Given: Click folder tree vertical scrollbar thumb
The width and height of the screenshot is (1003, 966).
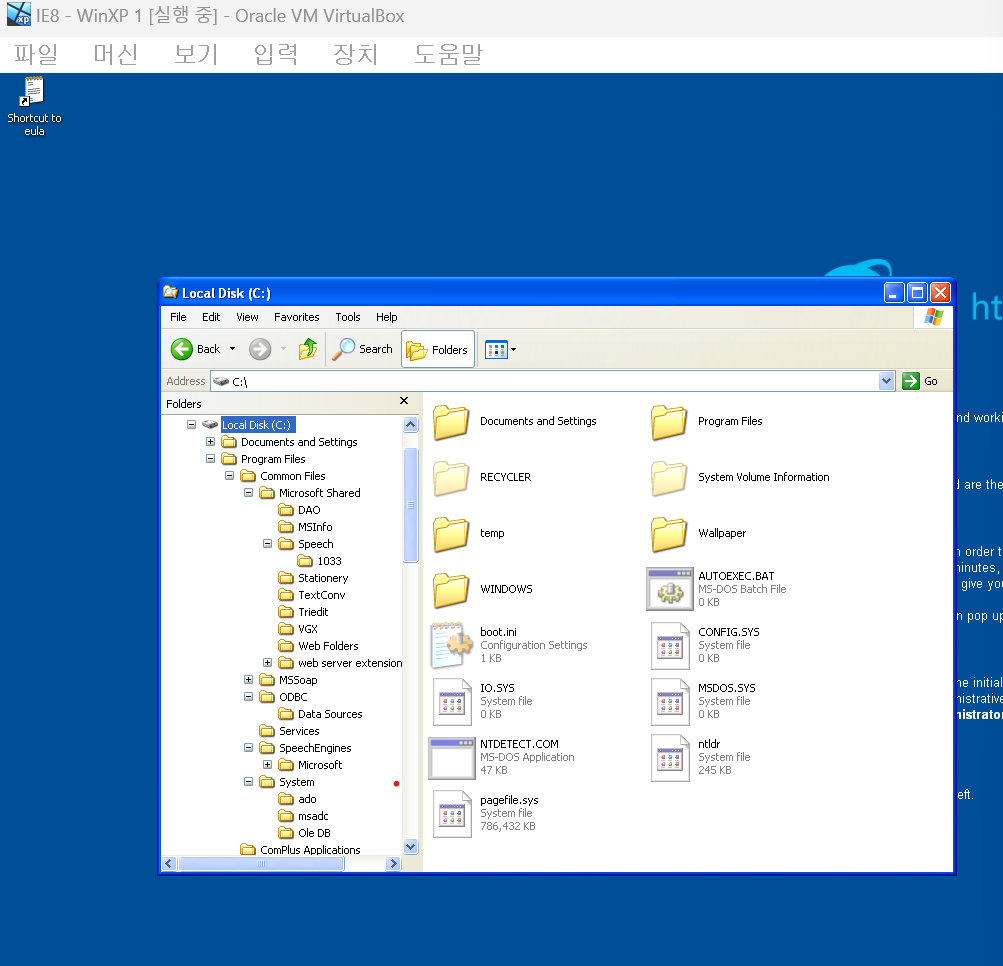Looking at the screenshot, I should coord(411,505).
